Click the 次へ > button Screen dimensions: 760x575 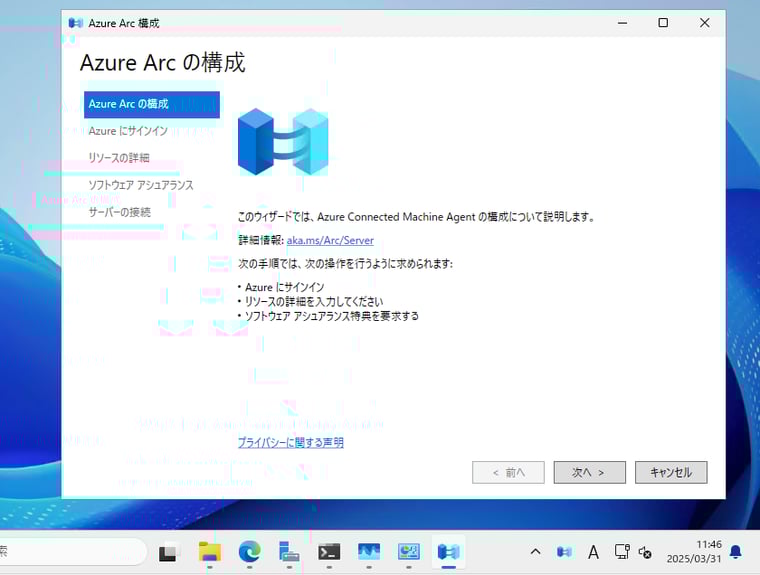pyautogui.click(x=589, y=472)
